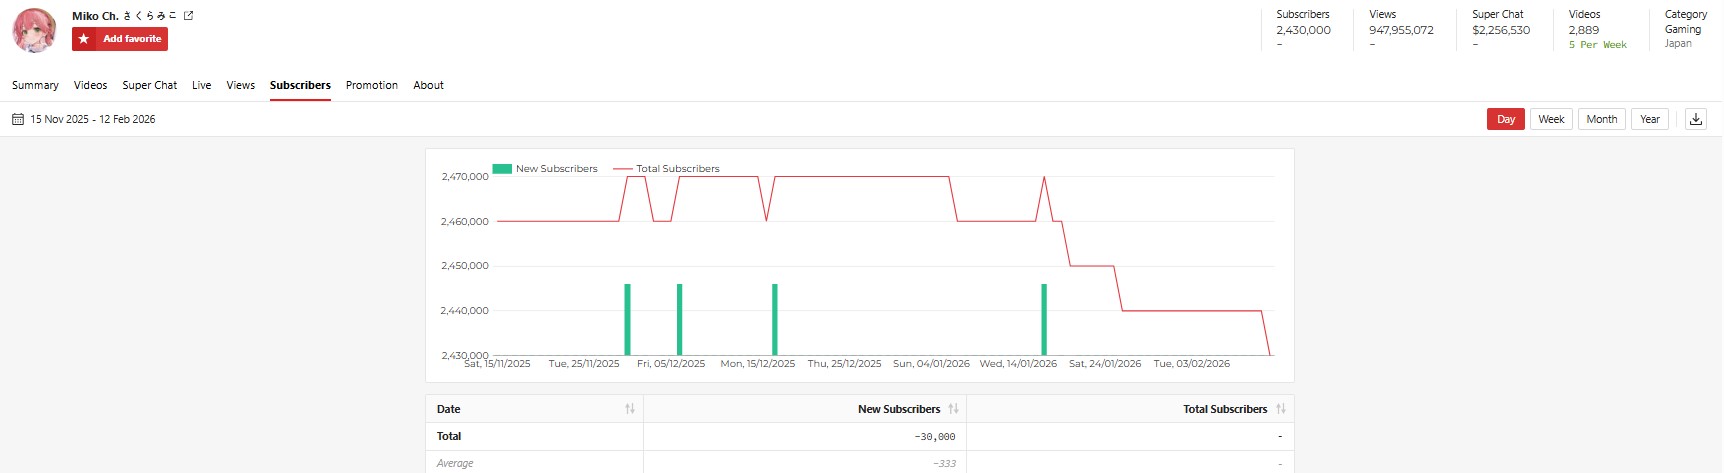Select the Subscribers tab
Image resolution: width=1724 pixels, height=473 pixels.
coord(300,85)
